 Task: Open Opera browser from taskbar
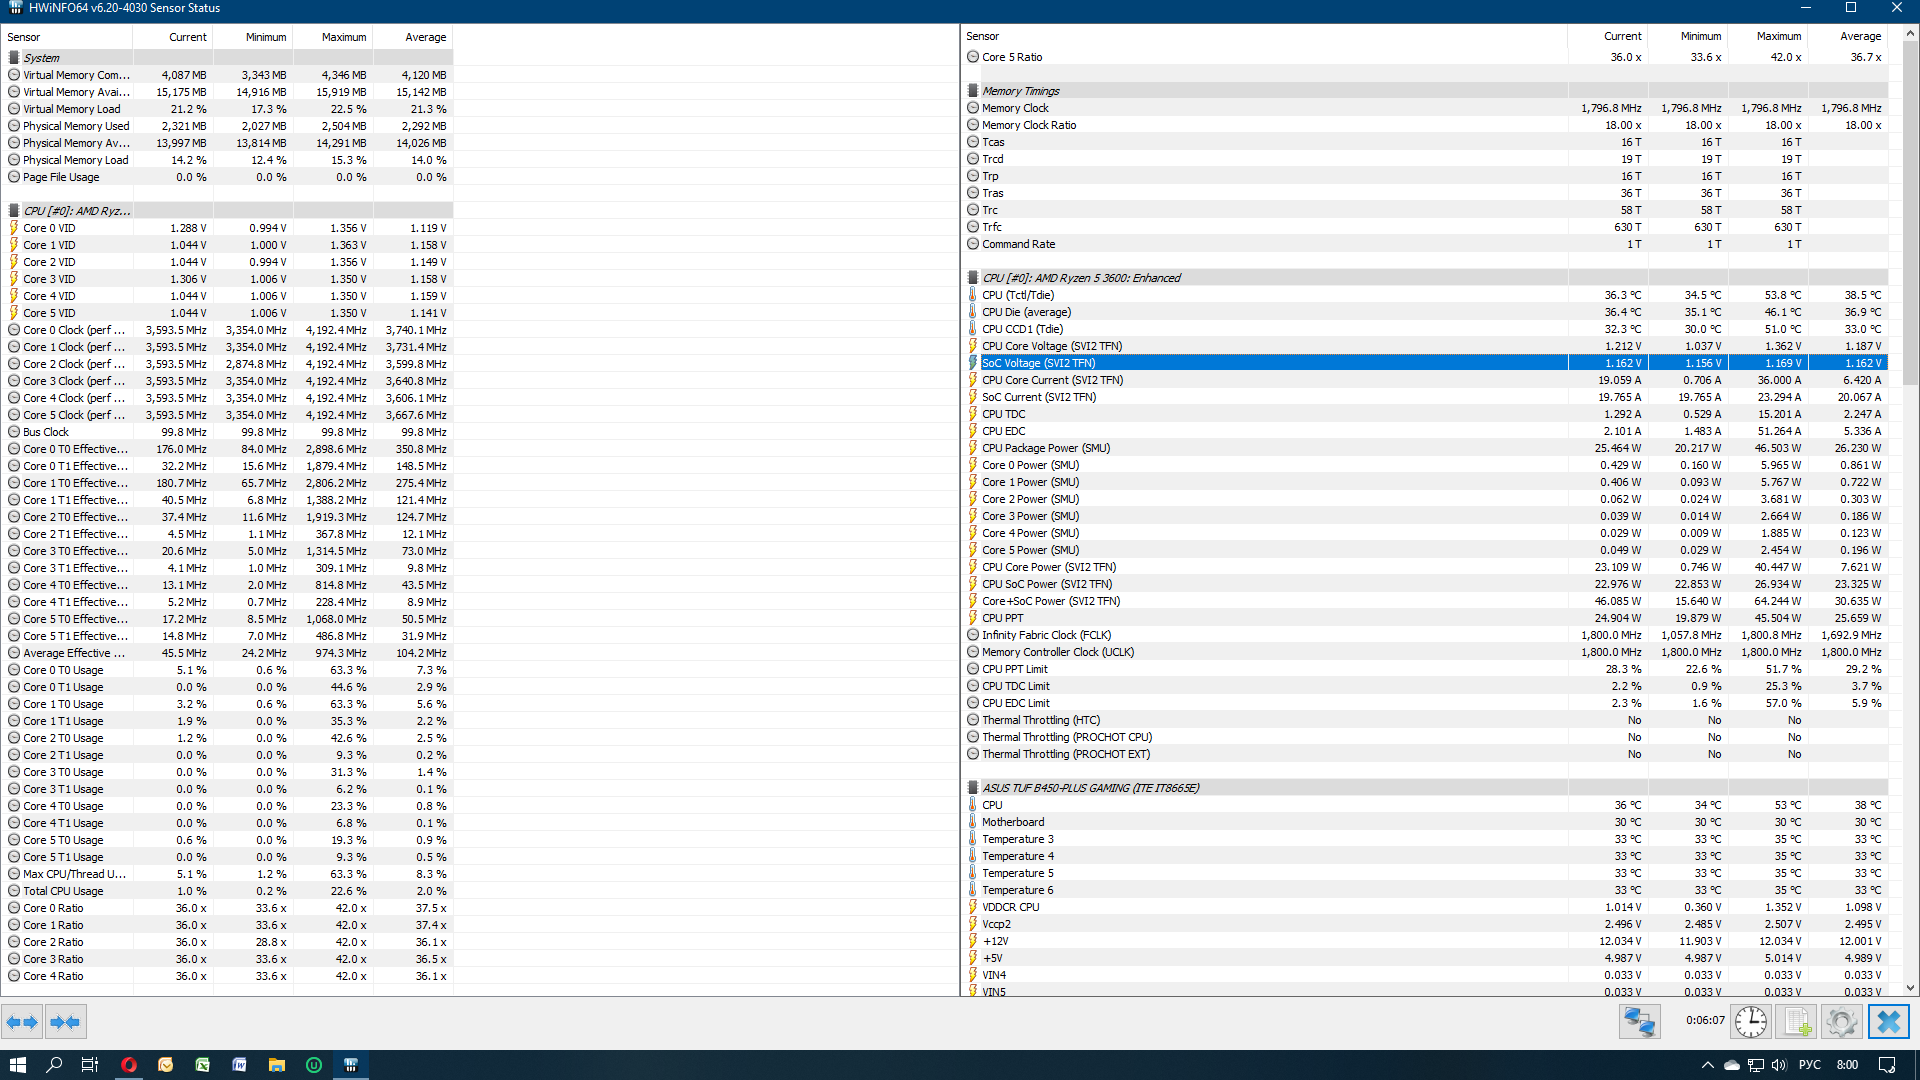pyautogui.click(x=128, y=1065)
